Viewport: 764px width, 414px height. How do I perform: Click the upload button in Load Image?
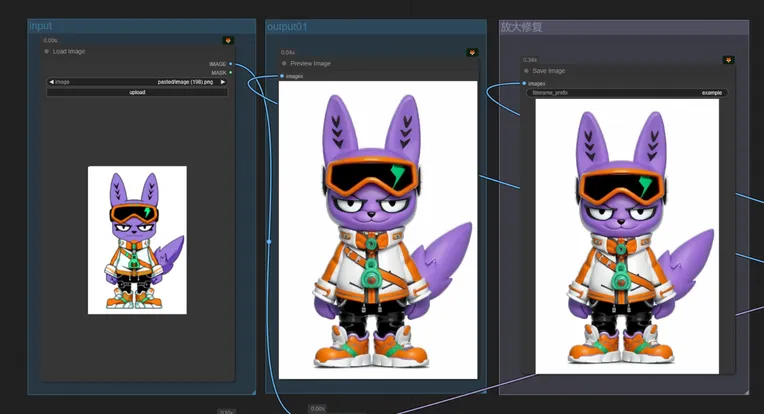pos(137,92)
